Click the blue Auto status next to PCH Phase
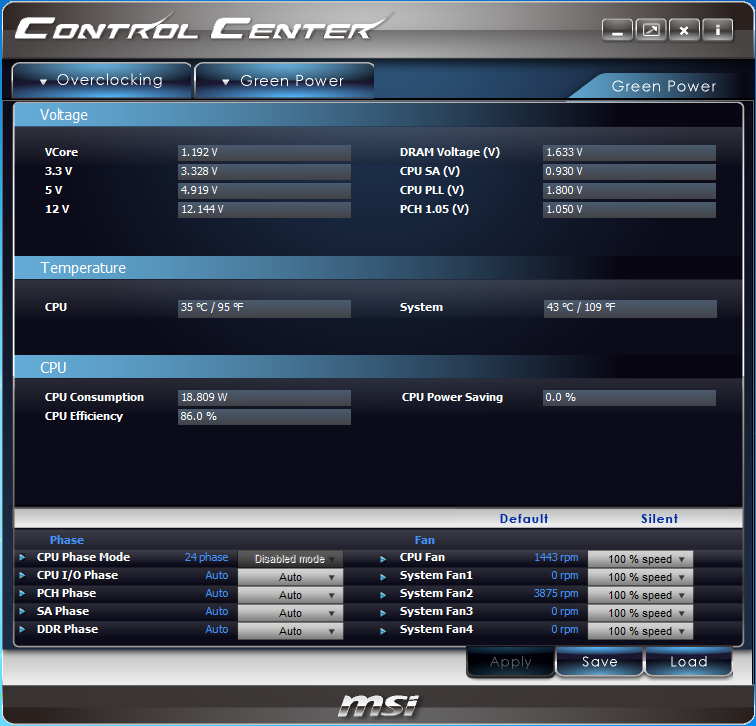 [x=216, y=593]
